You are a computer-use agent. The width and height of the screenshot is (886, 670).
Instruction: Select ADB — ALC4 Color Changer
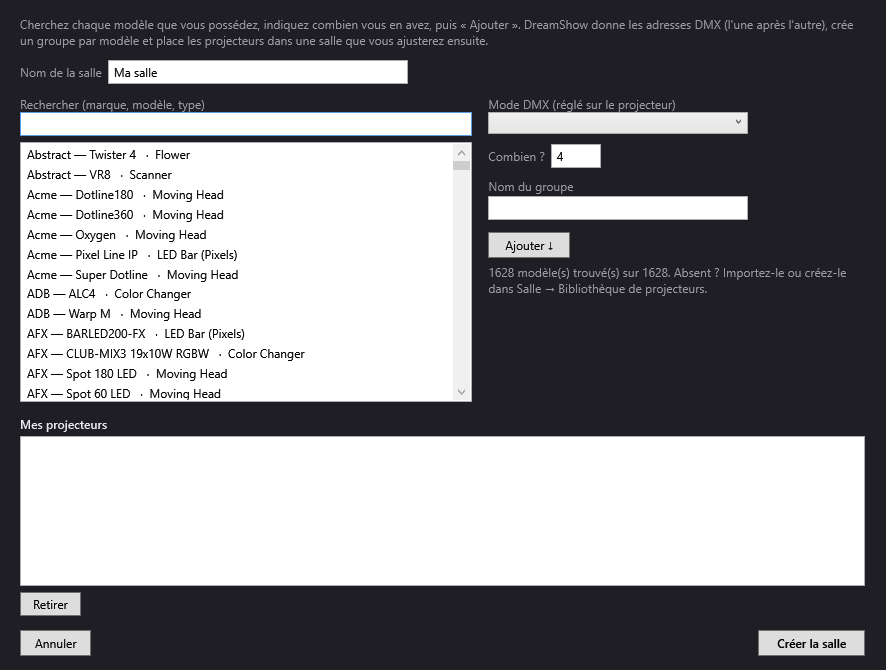click(237, 294)
